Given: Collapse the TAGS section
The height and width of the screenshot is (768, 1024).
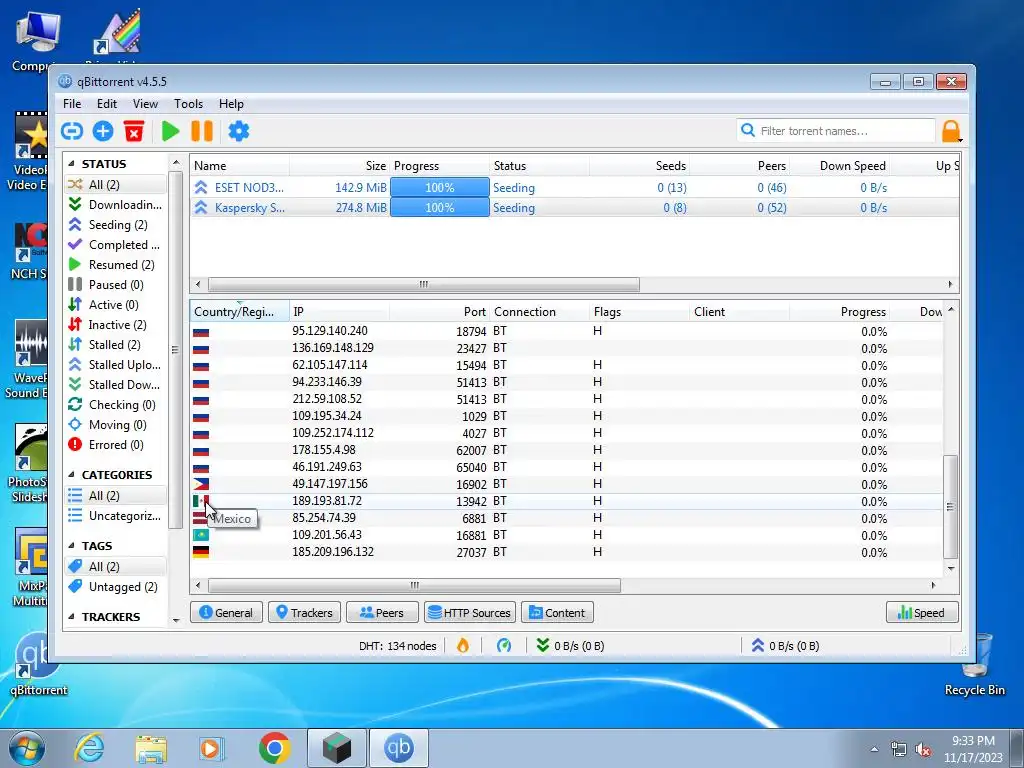Looking at the screenshot, I should [71, 546].
